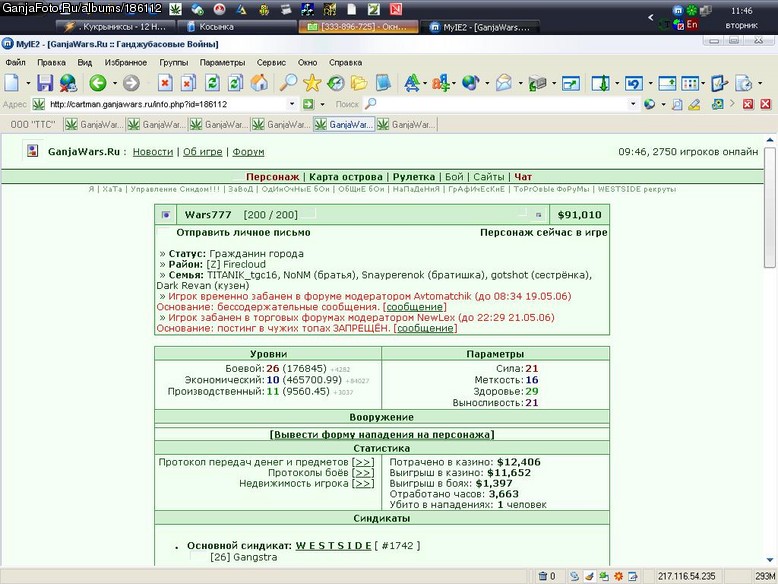Go back with the green arrow button
The width and height of the screenshot is (778, 584).
98,83
